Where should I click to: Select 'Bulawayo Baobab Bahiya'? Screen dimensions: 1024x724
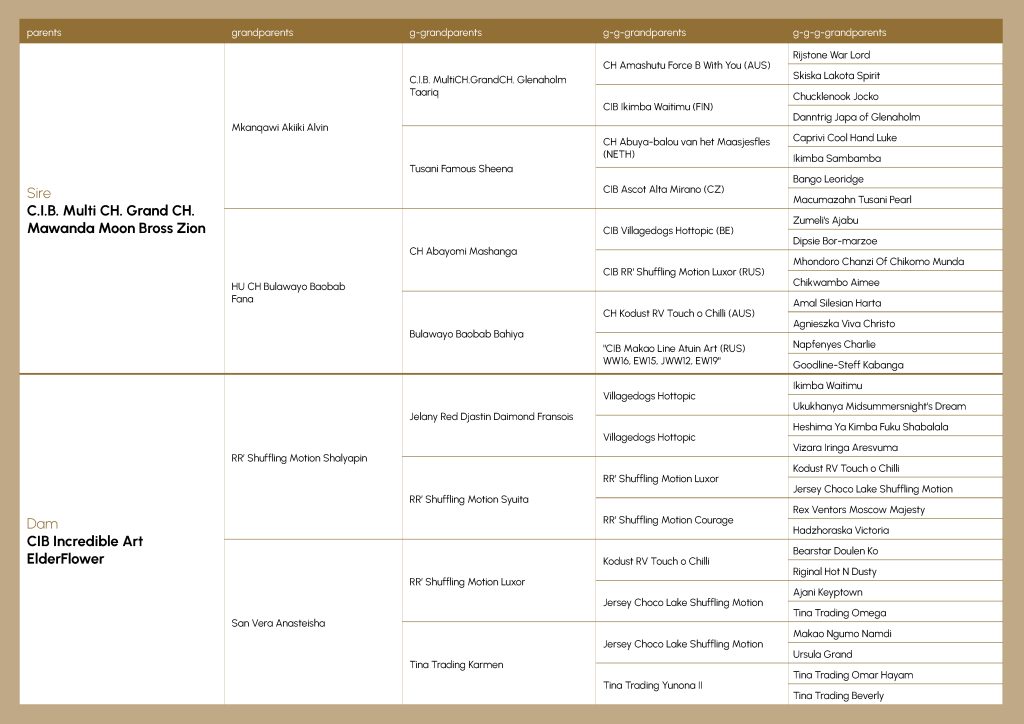pyautogui.click(x=466, y=334)
